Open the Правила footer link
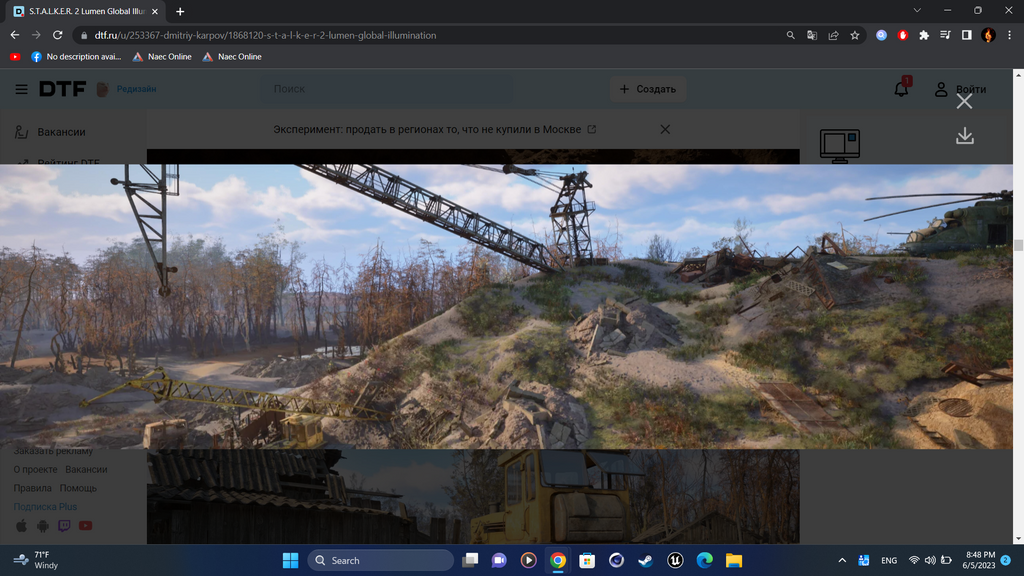 (33, 488)
